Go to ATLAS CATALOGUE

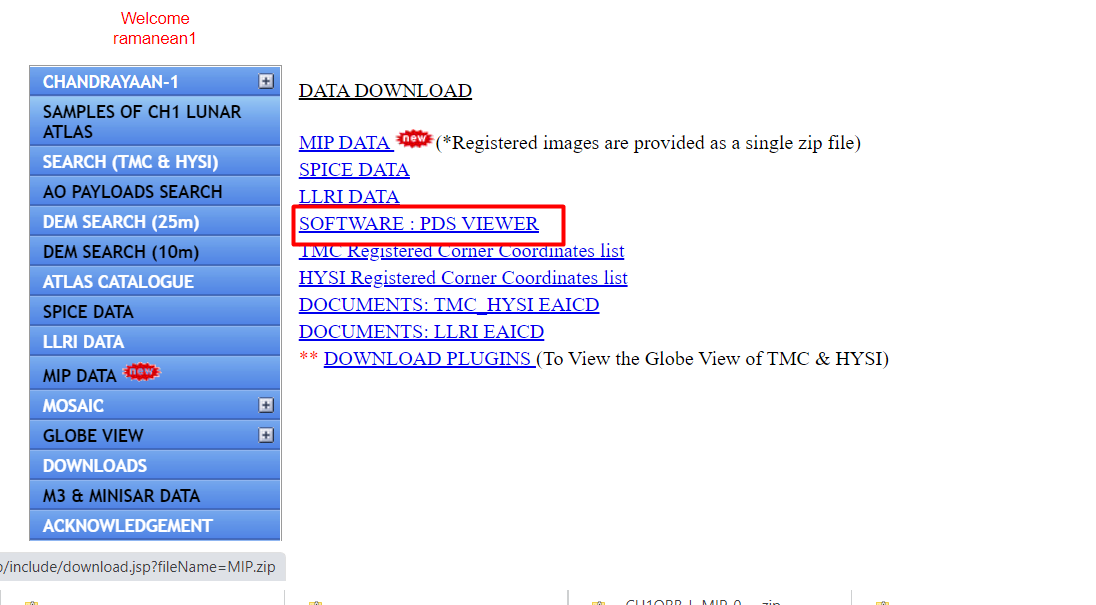(155, 282)
